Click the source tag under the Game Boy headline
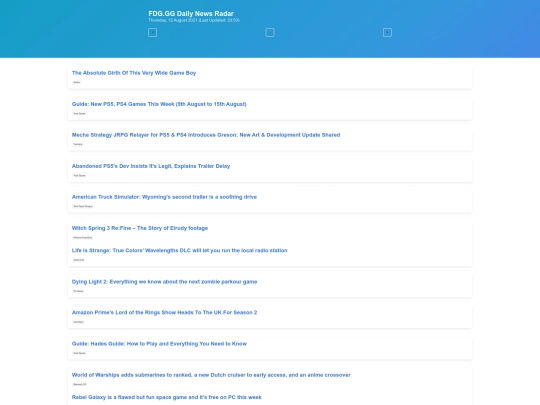The width and height of the screenshot is (540, 405). pyautogui.click(x=77, y=82)
